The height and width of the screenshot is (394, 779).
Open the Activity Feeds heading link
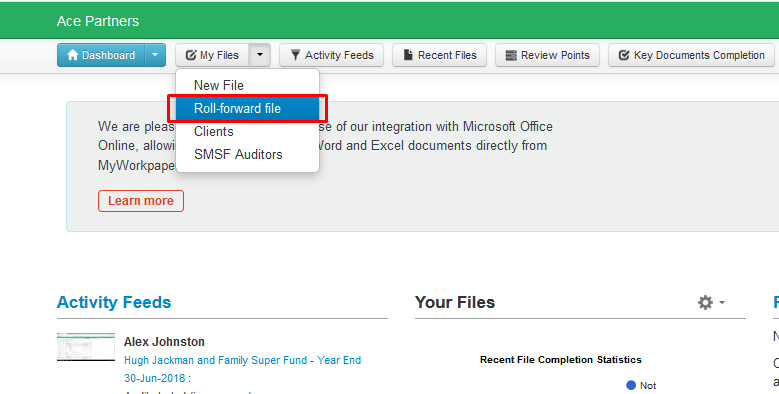click(x=114, y=302)
